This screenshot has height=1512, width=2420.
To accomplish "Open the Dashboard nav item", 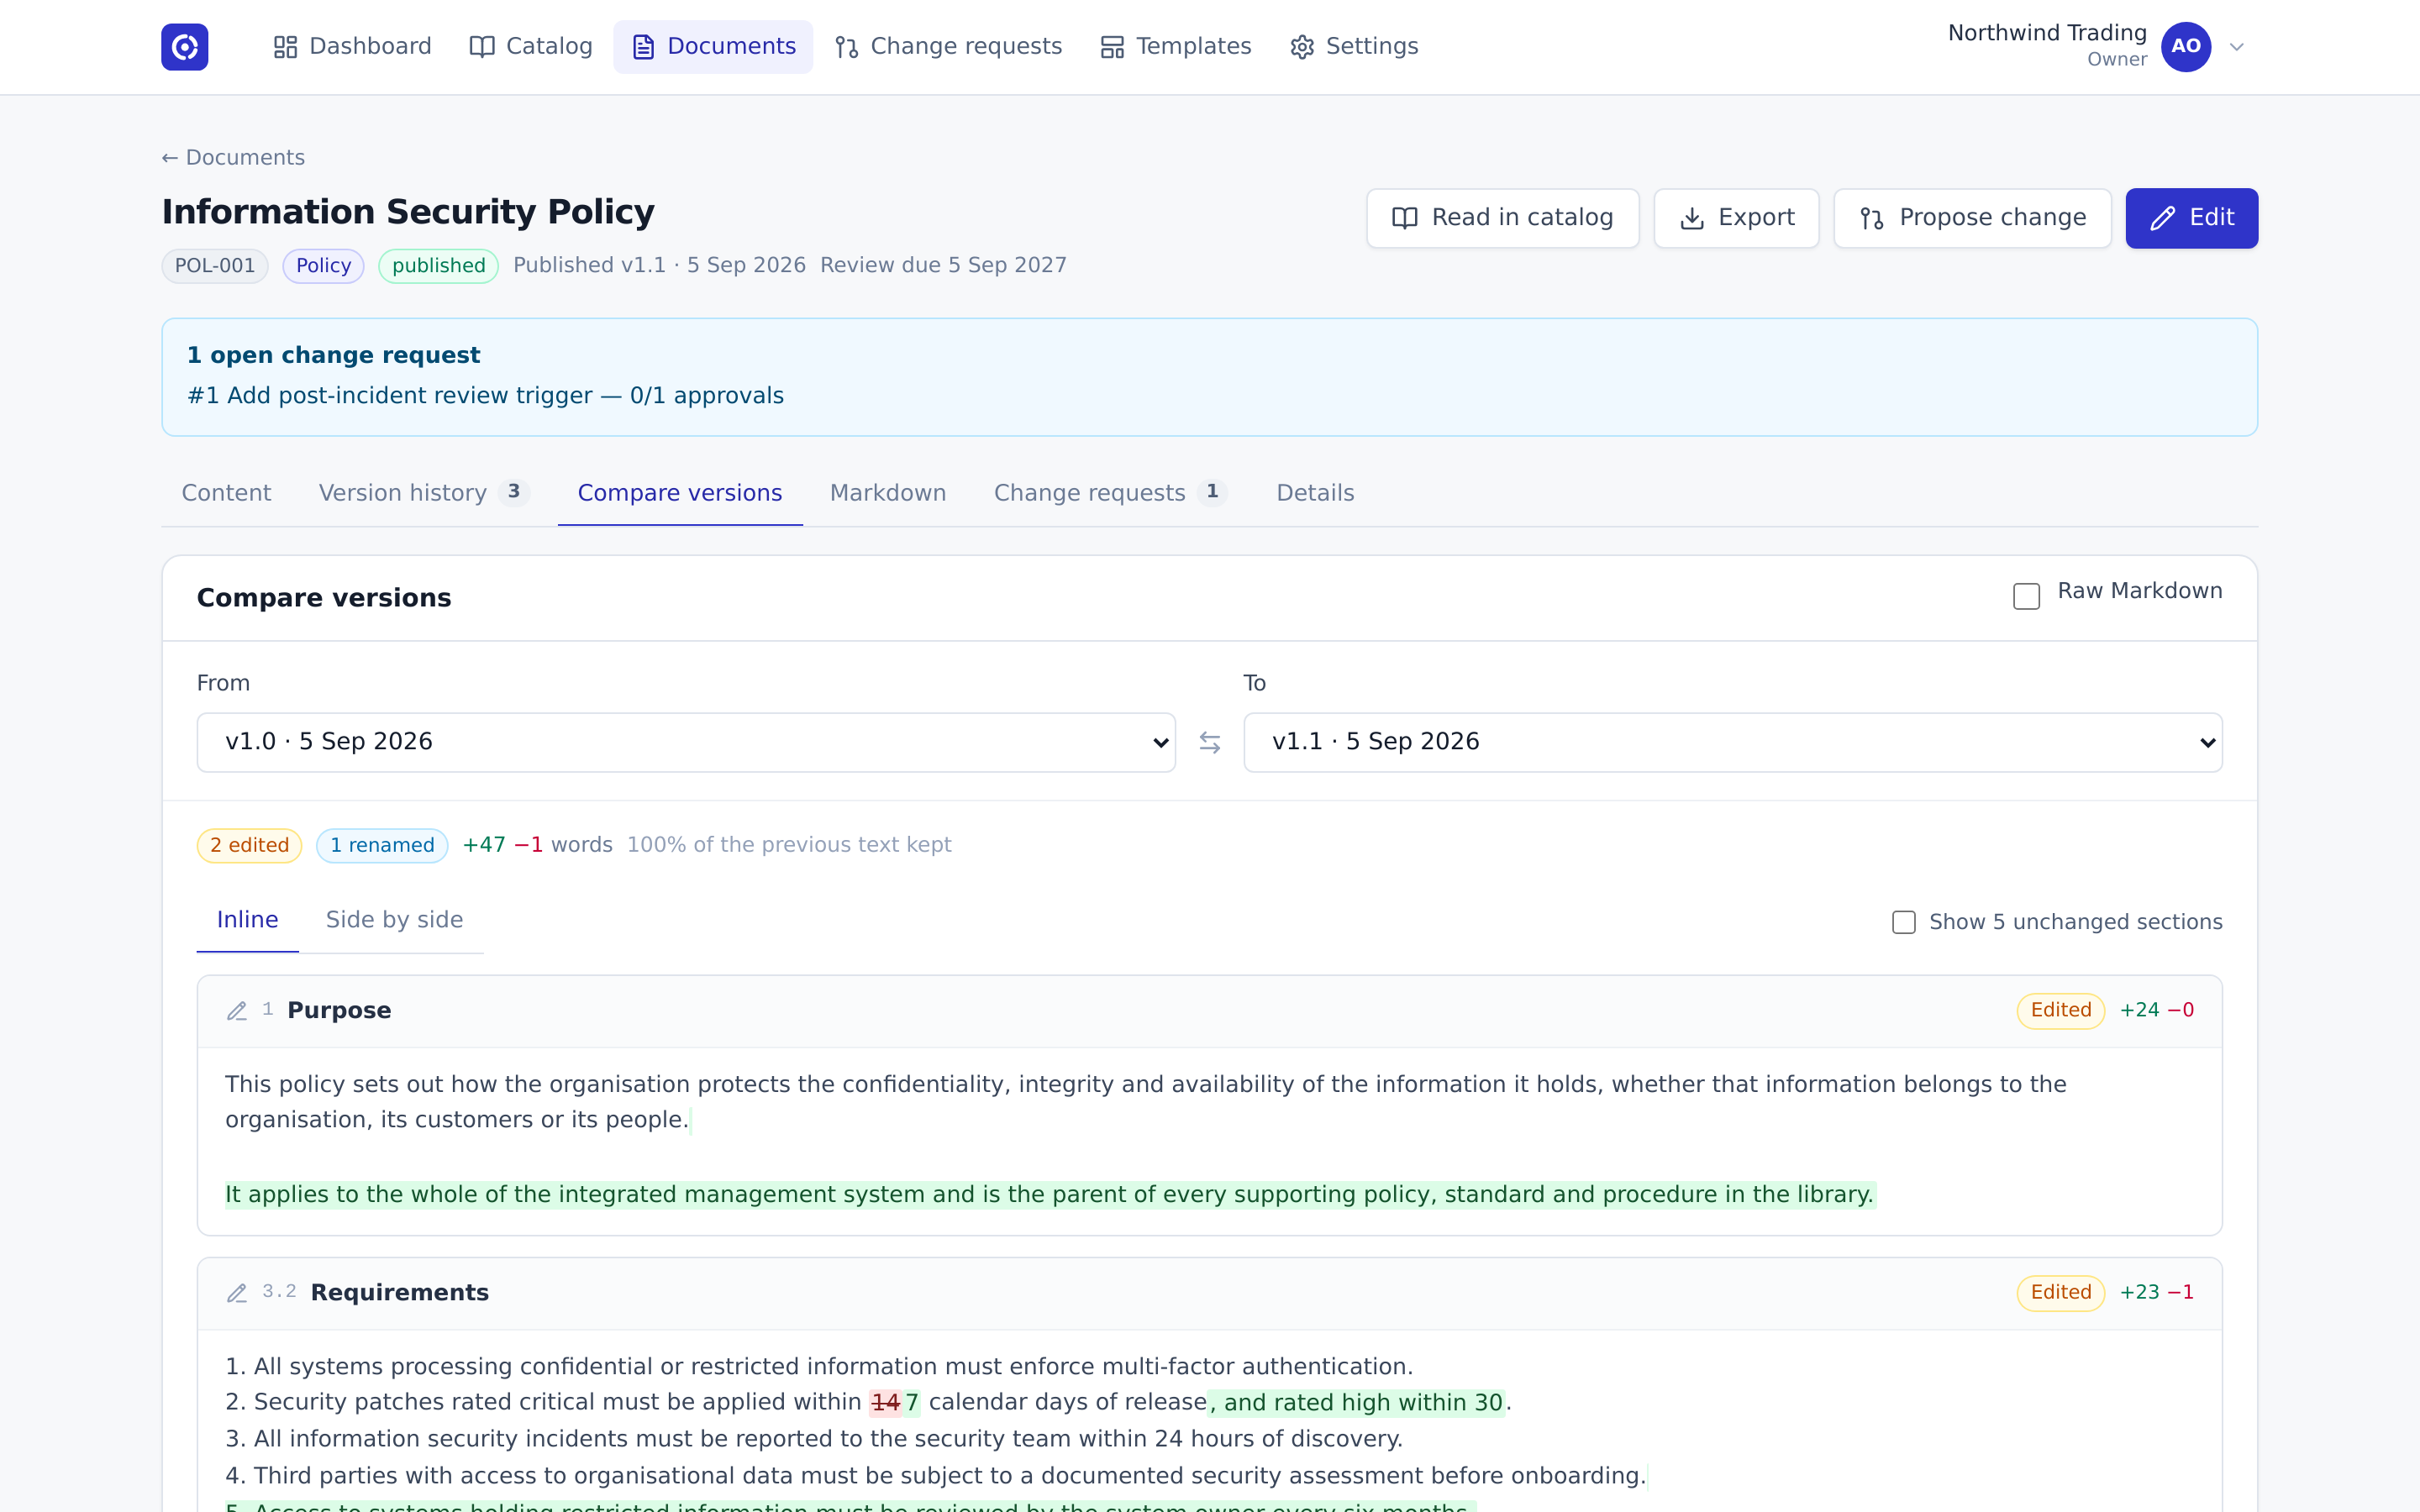I will point(352,47).
